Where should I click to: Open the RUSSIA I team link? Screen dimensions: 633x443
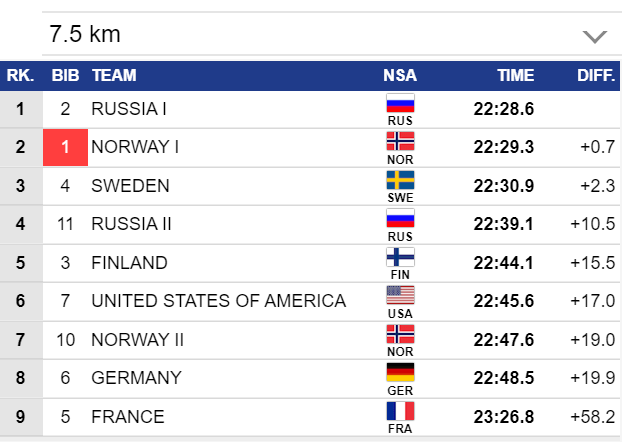coord(129,108)
